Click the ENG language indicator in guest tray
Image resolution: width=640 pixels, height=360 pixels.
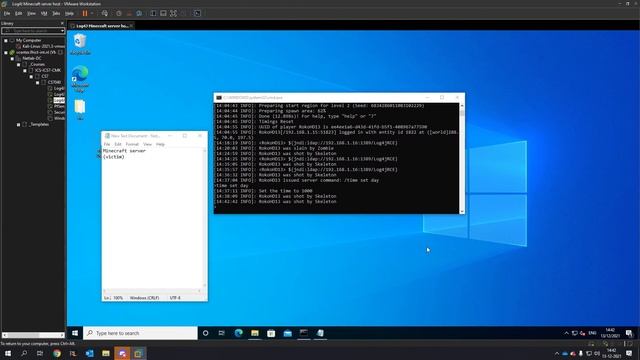[592, 333]
